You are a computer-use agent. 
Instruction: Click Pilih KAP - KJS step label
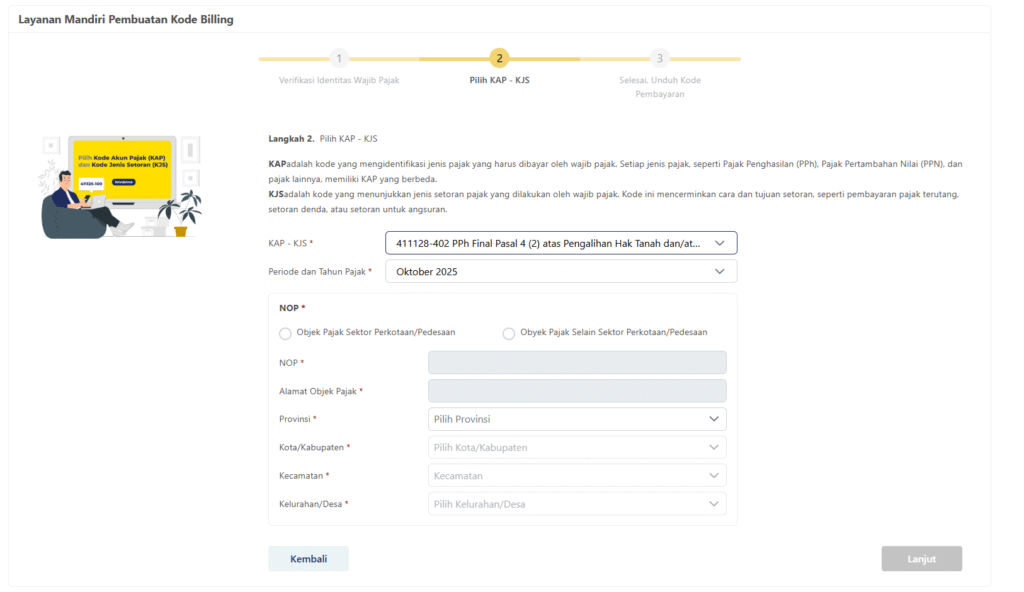tap(499, 80)
